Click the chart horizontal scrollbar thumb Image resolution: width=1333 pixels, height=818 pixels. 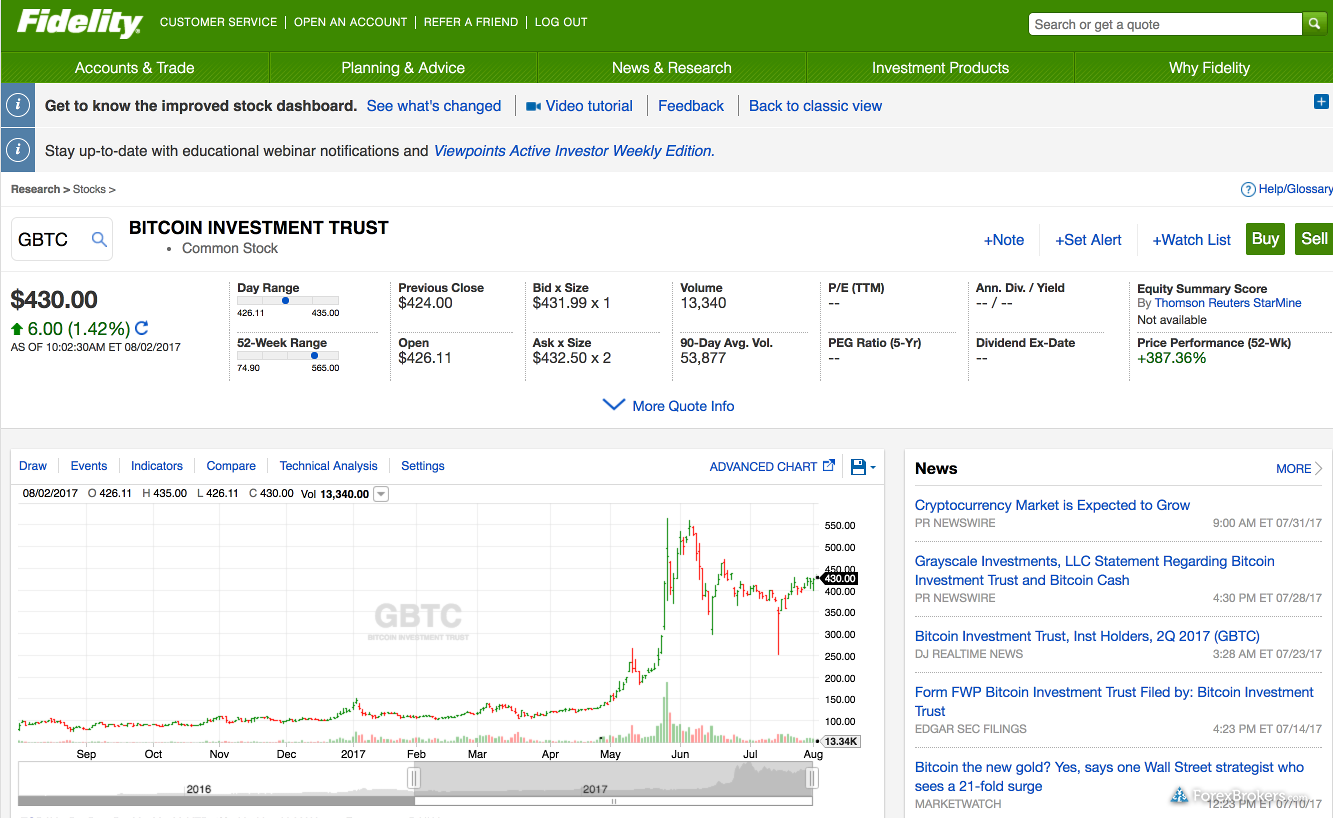tap(614, 801)
